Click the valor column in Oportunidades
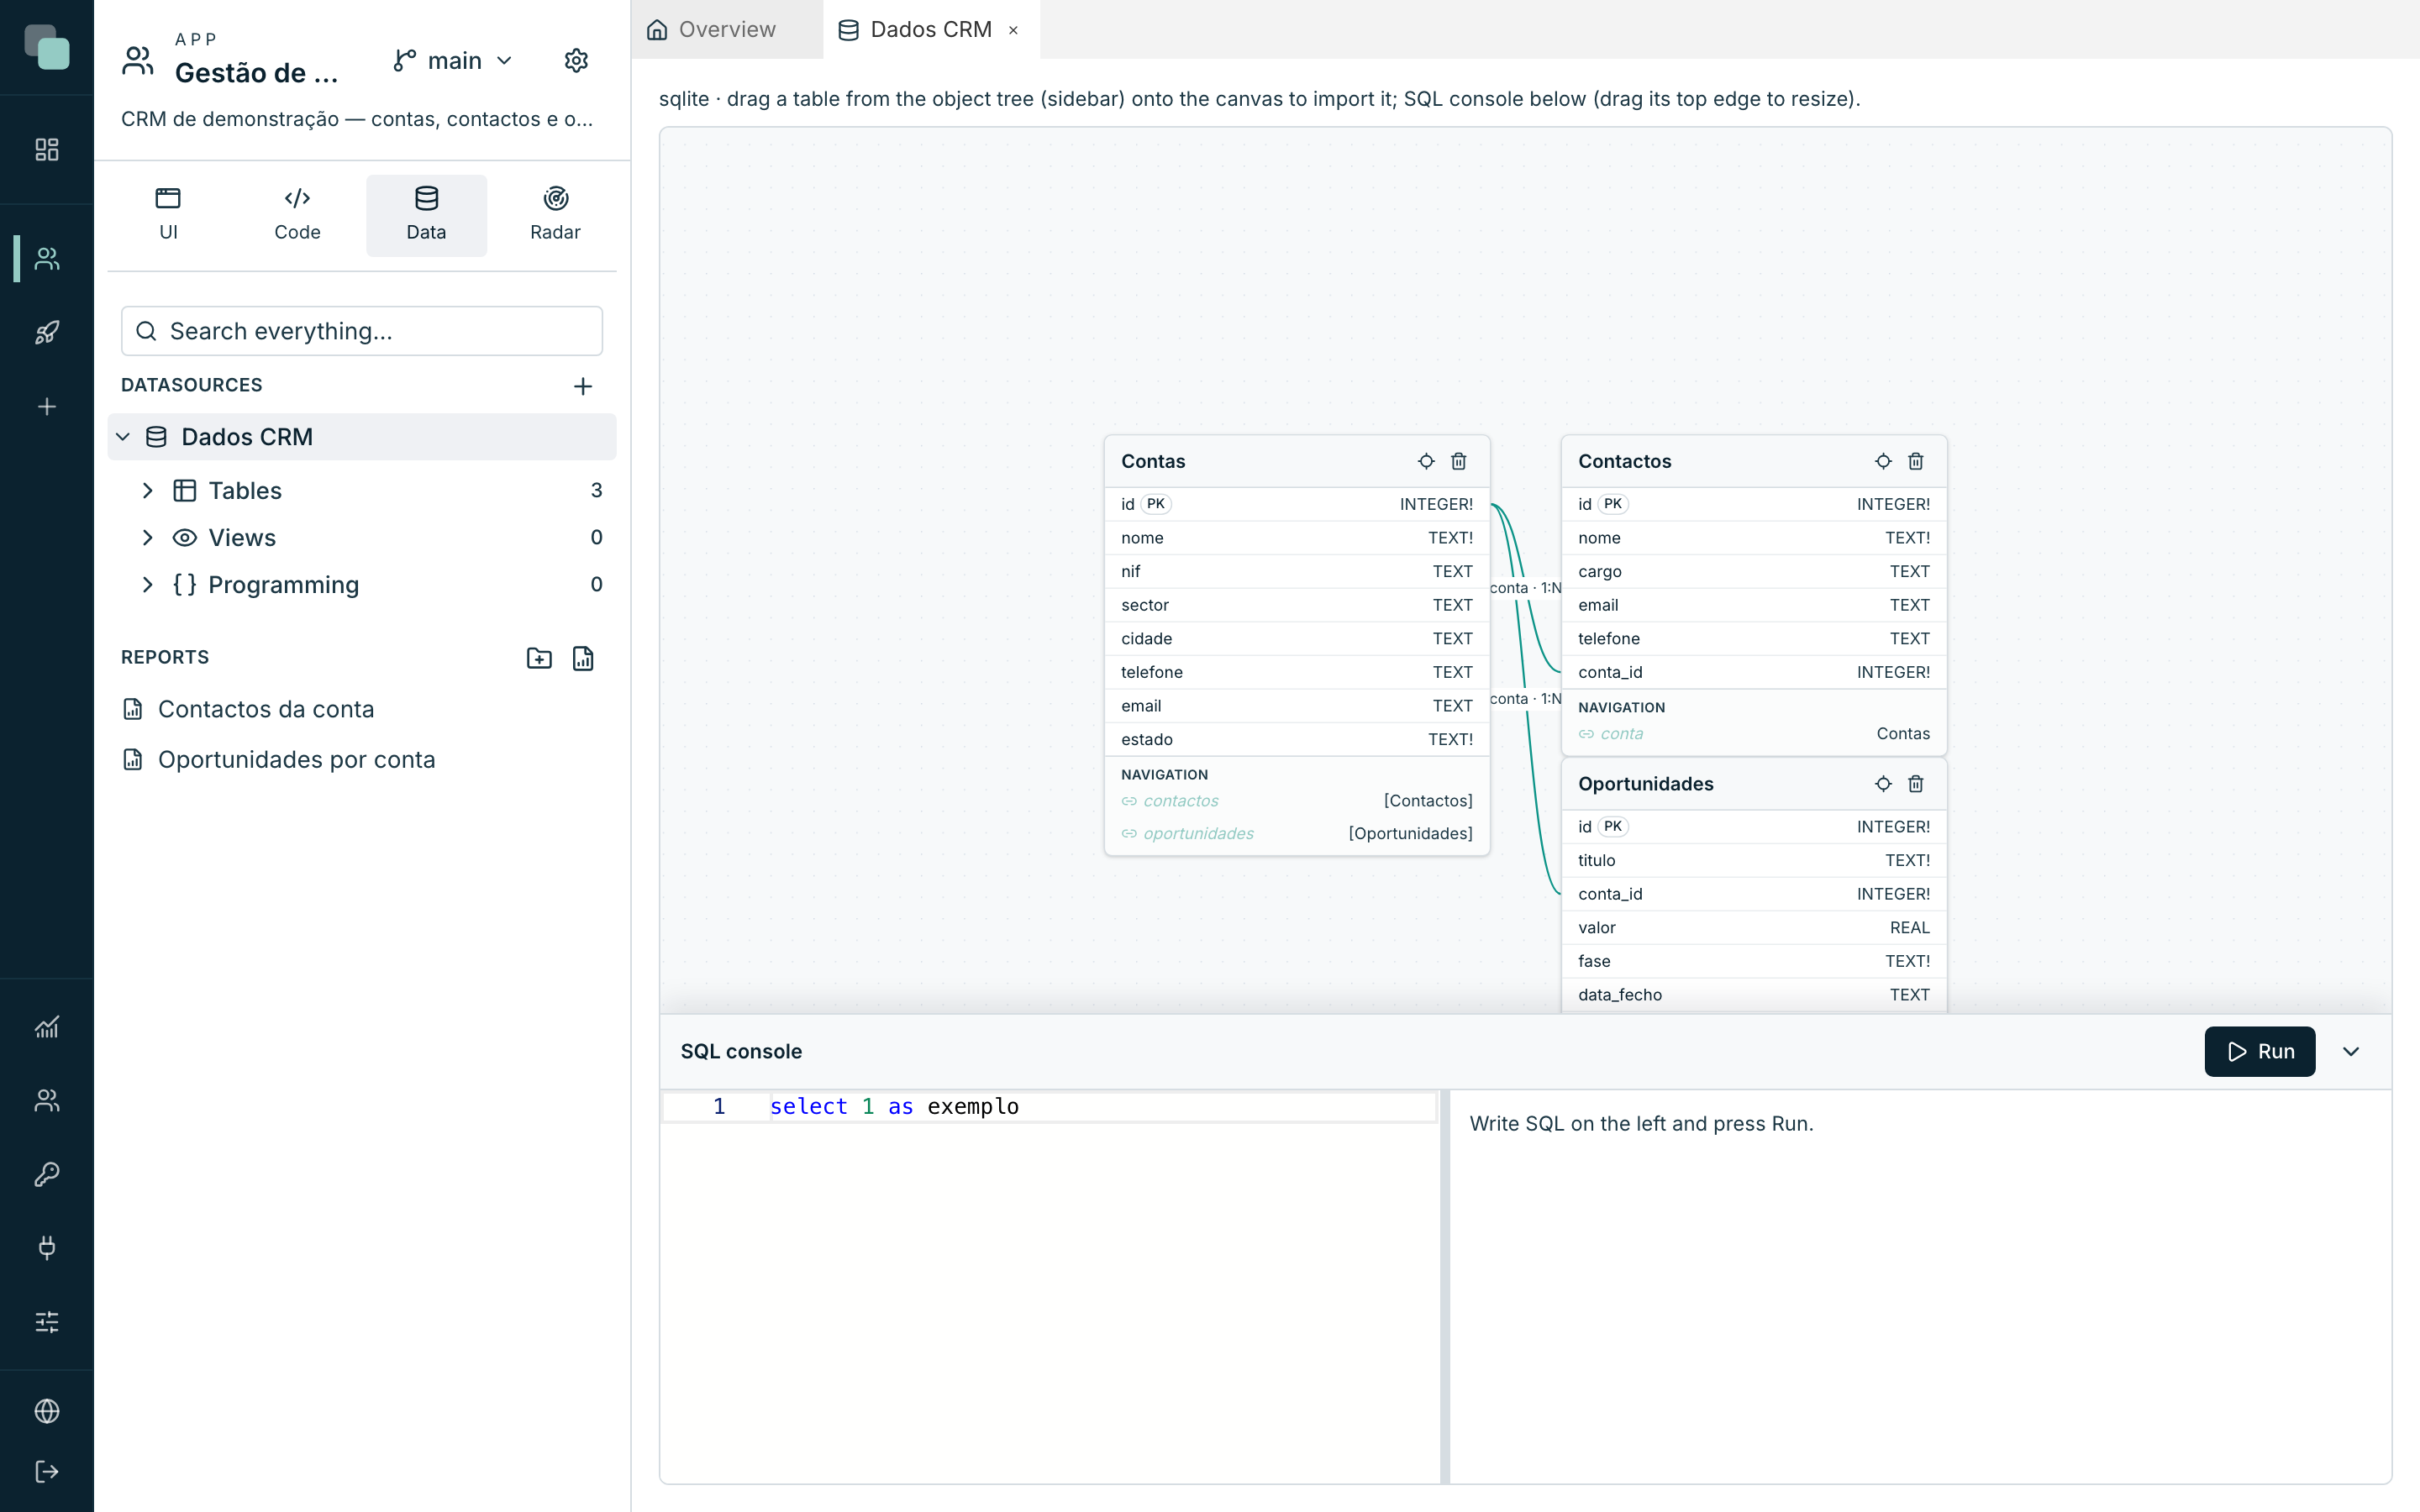The width and height of the screenshot is (2420, 1512). click(x=1753, y=927)
